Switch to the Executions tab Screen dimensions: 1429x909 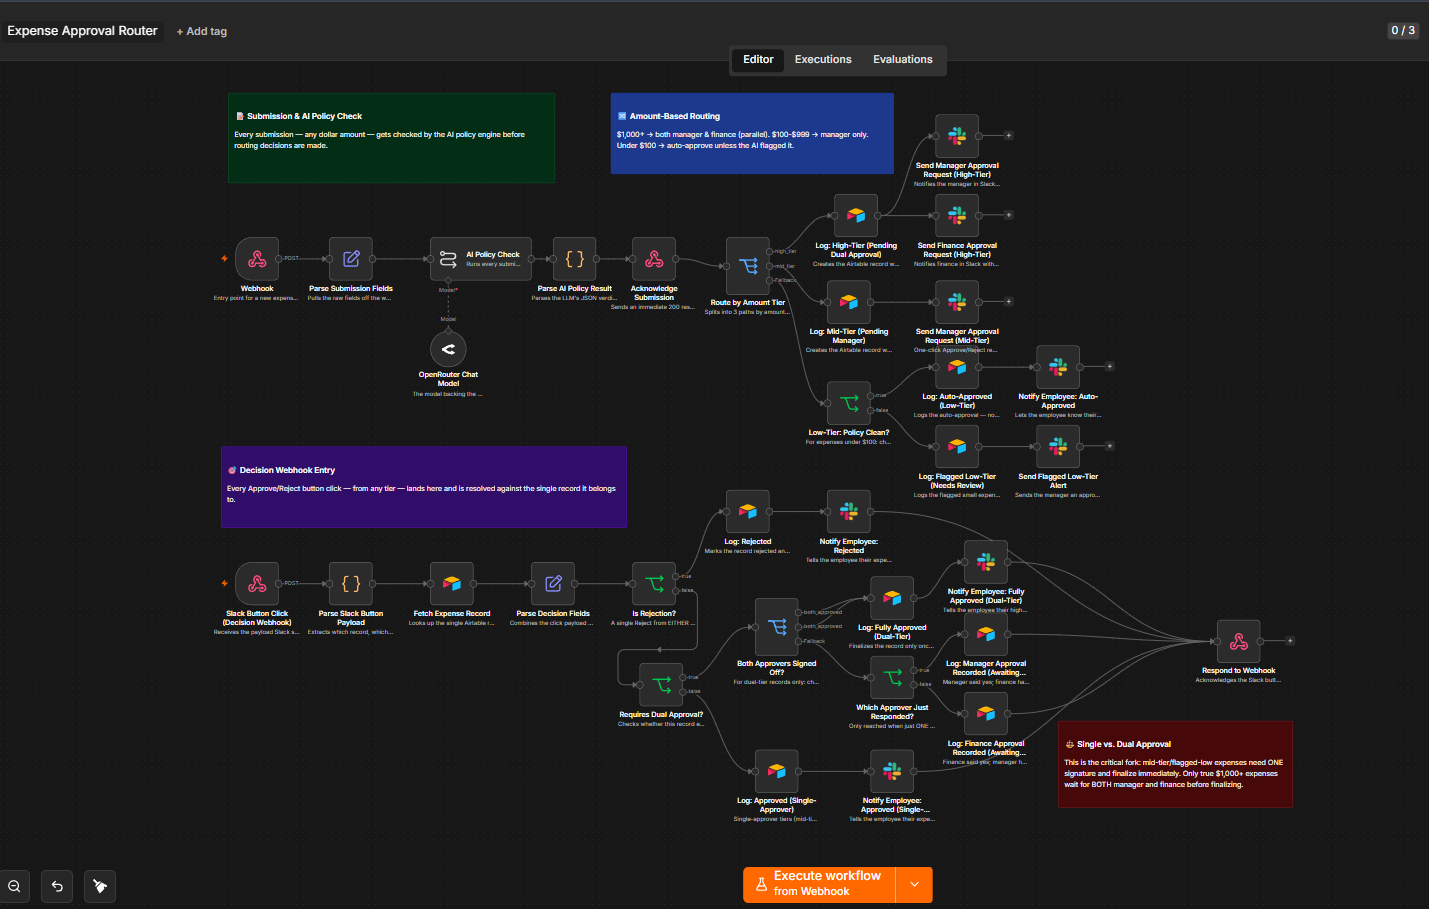click(x=823, y=60)
